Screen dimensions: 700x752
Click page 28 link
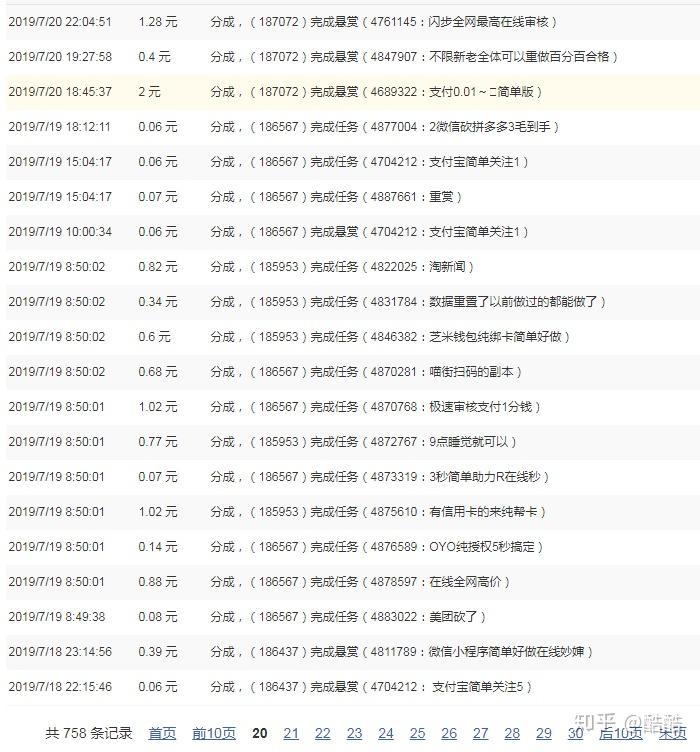[x=512, y=733]
